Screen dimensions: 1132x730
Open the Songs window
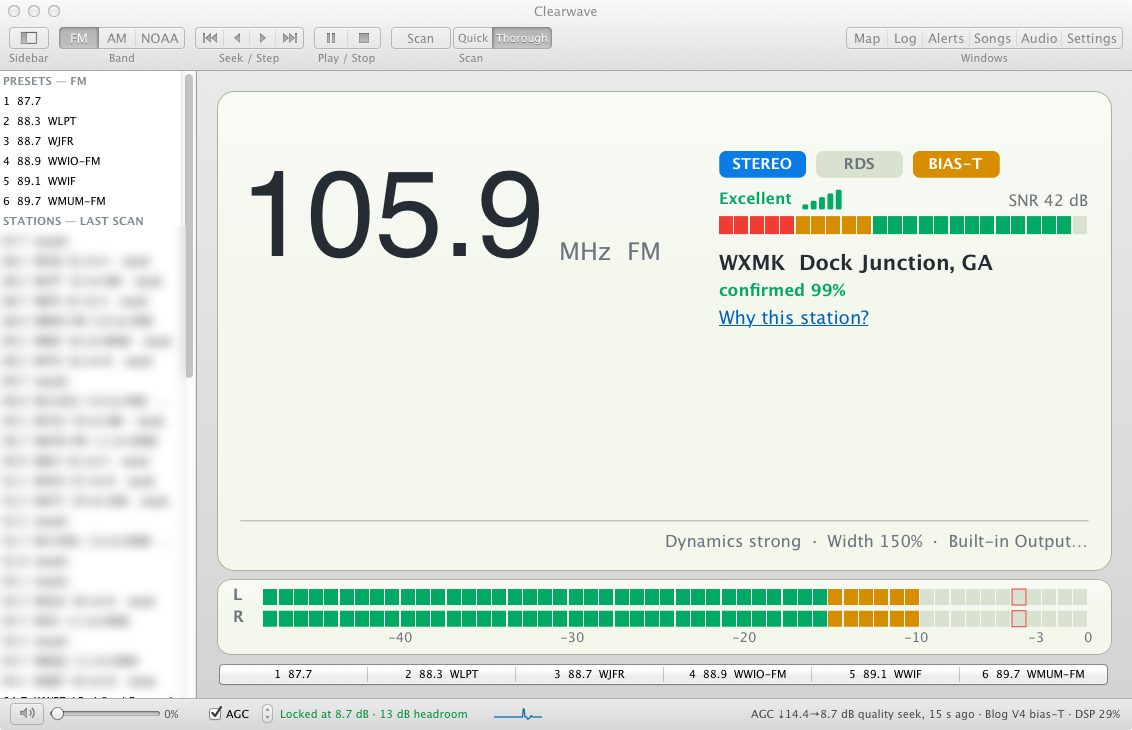pos(993,38)
